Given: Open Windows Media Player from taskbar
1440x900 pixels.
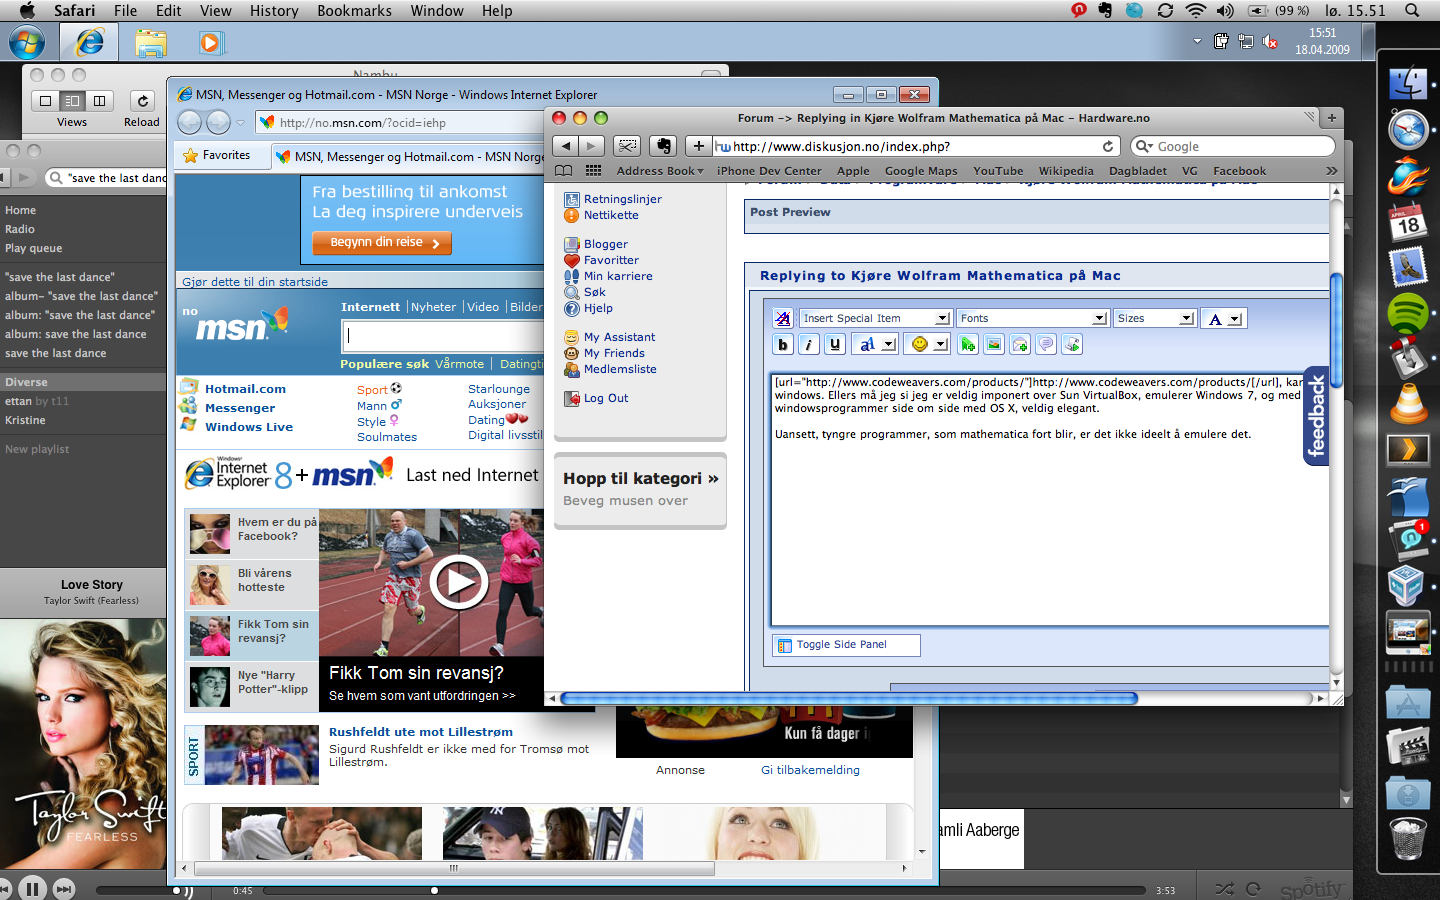Looking at the screenshot, I should [210, 43].
